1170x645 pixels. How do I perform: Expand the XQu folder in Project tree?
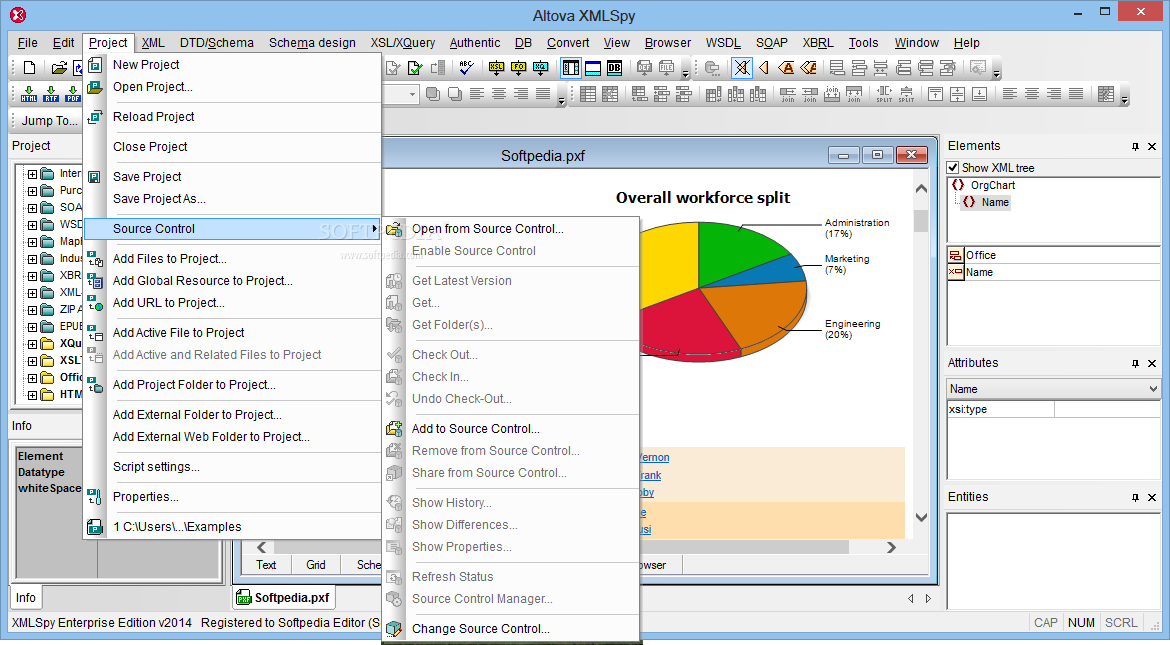(32, 344)
